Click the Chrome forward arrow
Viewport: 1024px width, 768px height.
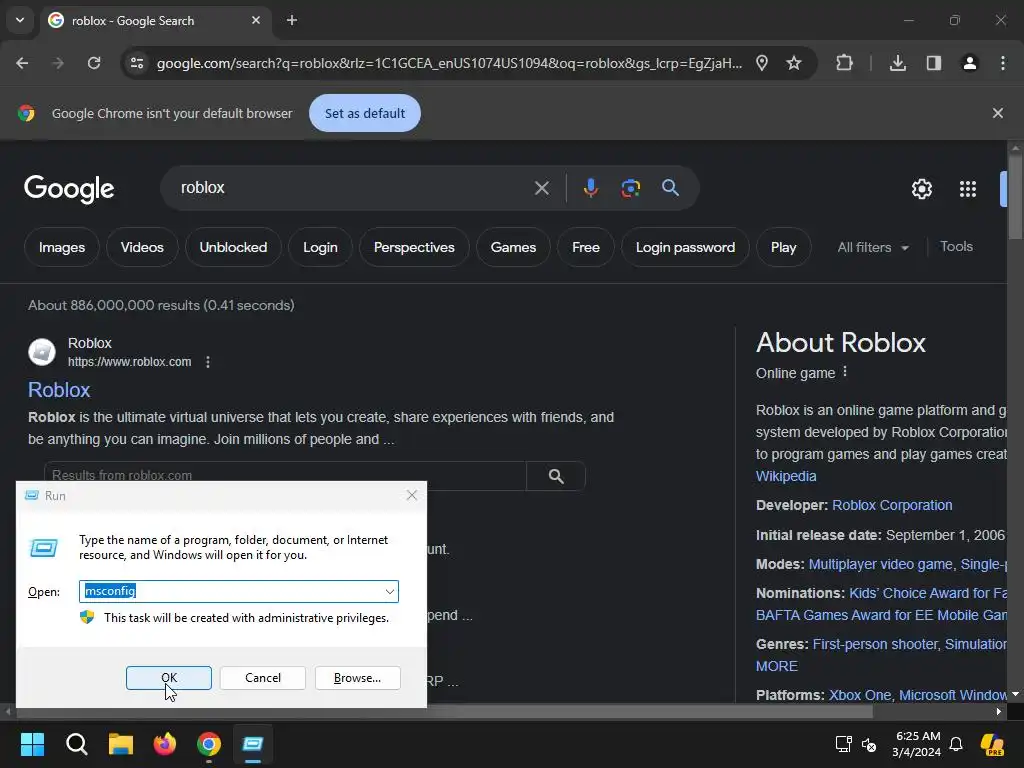(58, 63)
